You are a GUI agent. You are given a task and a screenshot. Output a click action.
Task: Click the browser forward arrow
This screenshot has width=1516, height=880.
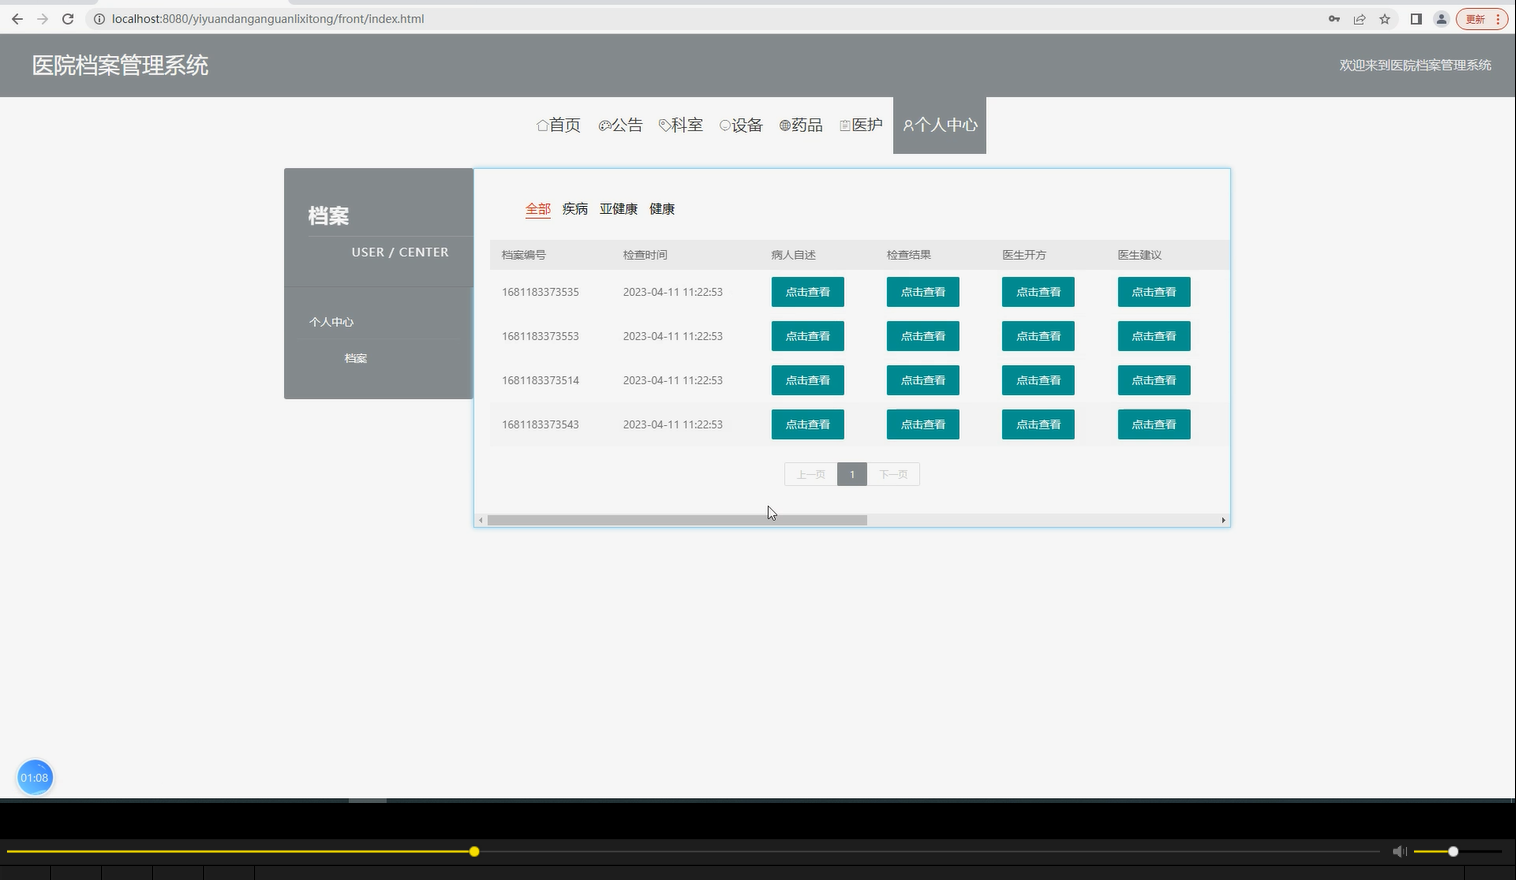42,19
